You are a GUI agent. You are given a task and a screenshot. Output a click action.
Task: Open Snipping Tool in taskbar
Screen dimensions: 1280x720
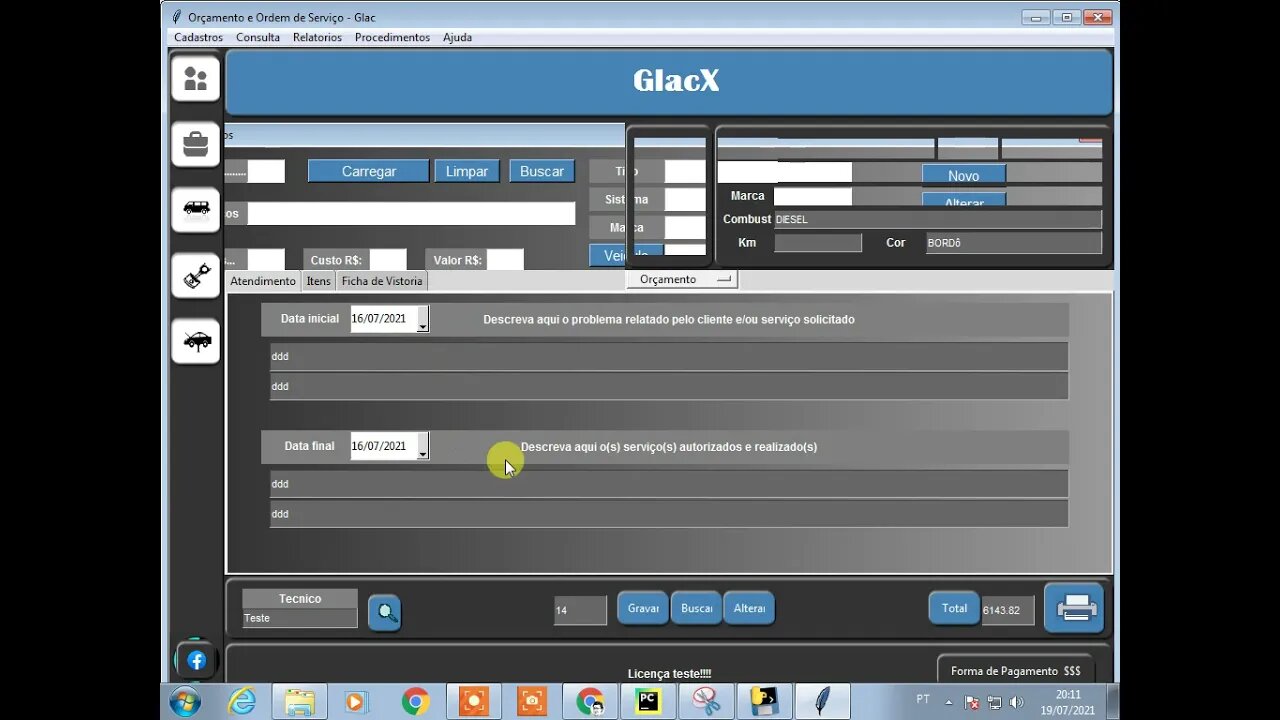[x=706, y=702]
